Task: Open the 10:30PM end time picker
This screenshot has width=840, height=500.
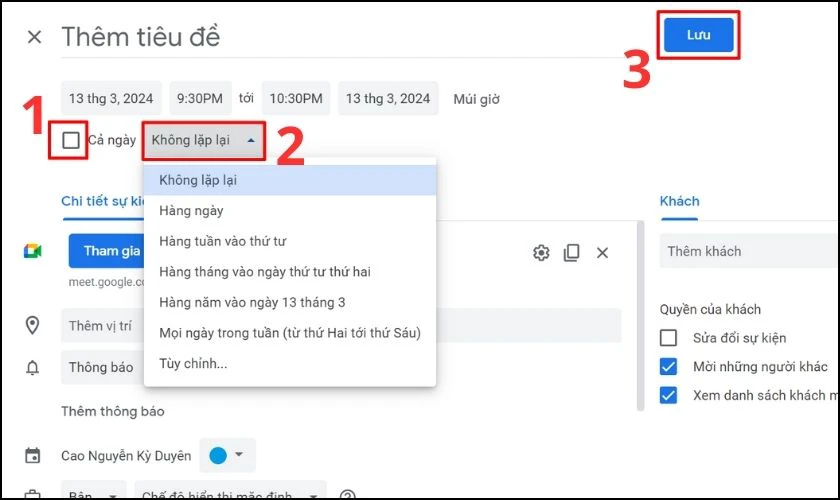Action: coord(296,99)
